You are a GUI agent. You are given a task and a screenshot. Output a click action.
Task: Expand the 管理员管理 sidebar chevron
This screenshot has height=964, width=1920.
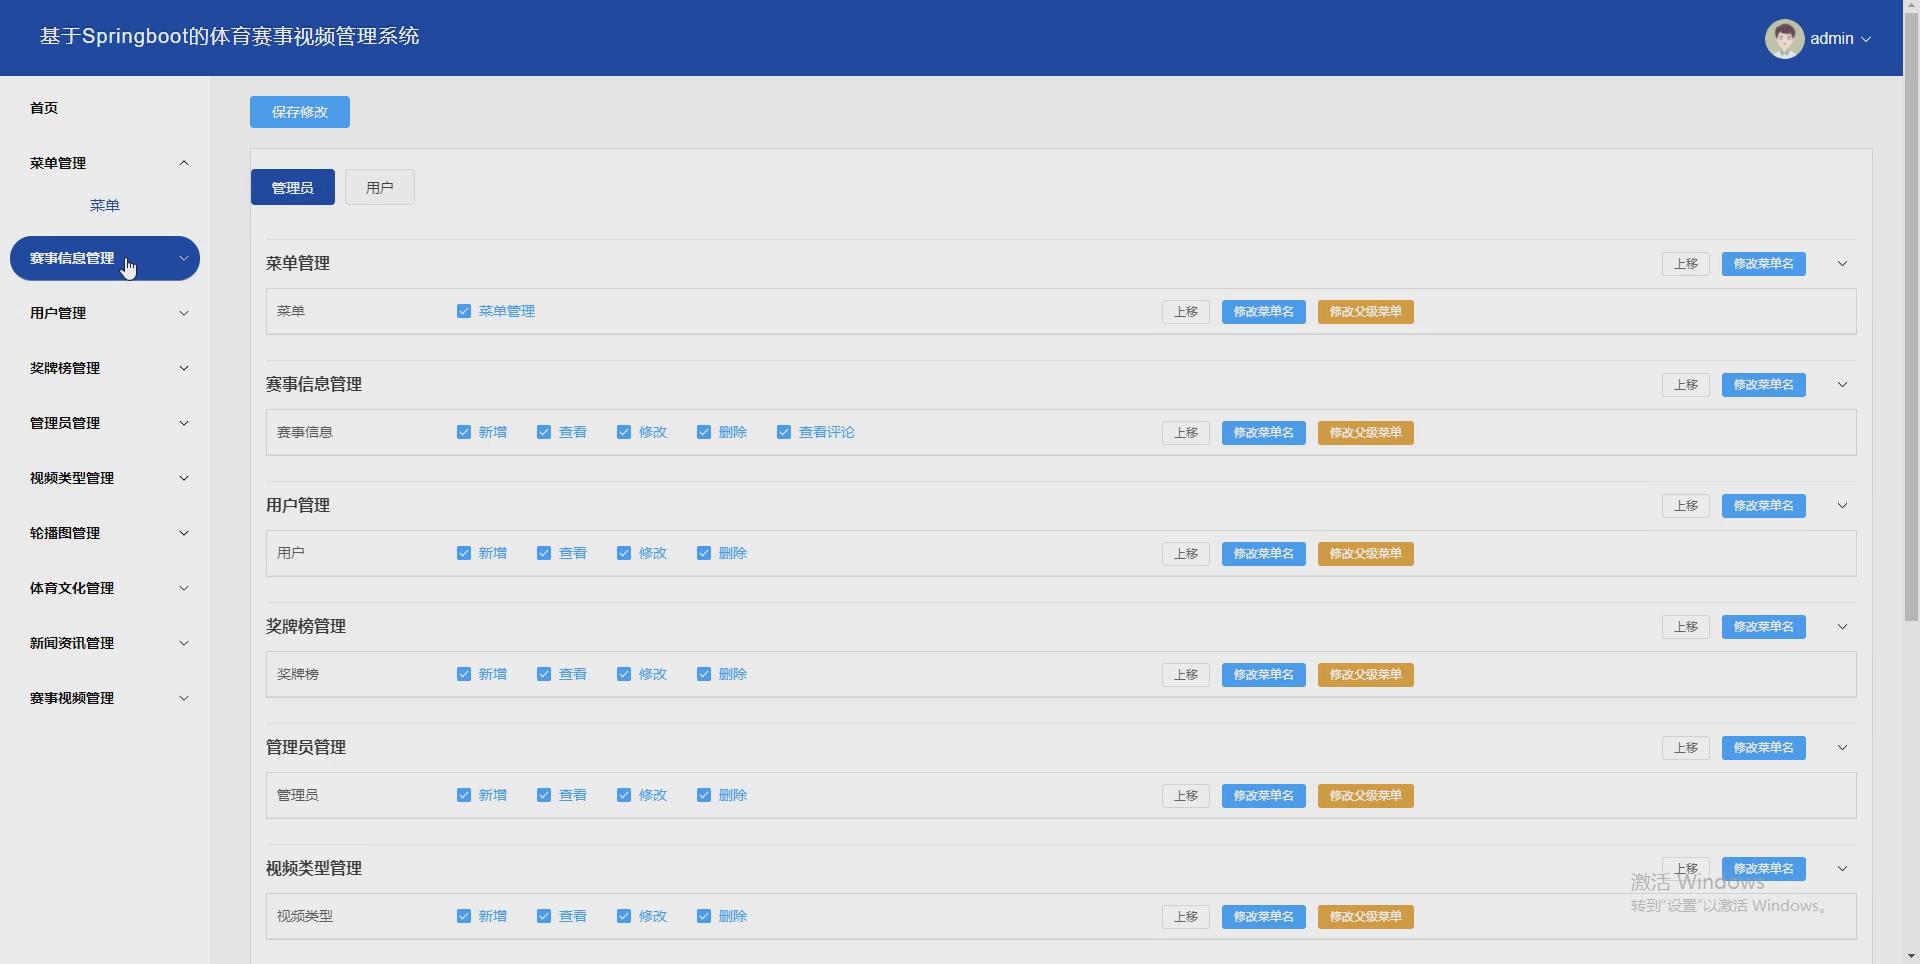184,423
